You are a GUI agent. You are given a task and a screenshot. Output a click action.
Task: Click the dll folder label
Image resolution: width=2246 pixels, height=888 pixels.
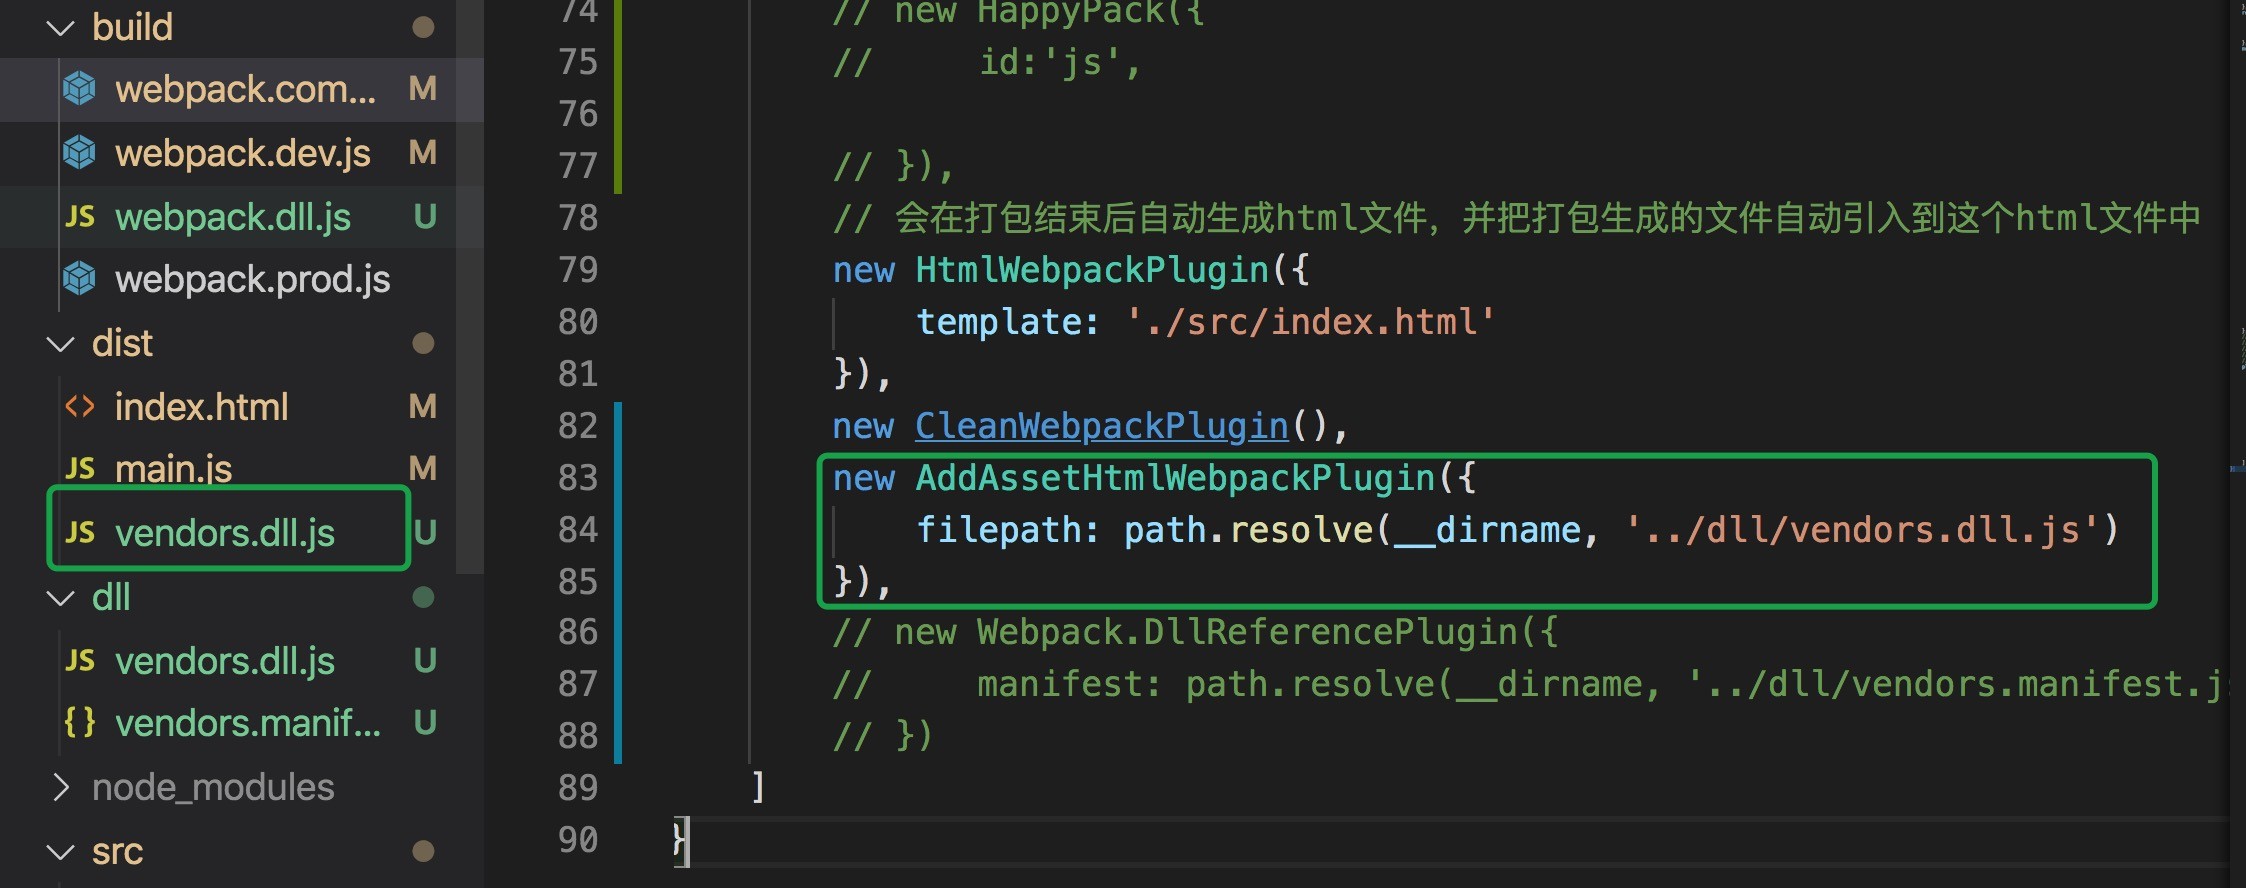(x=111, y=598)
